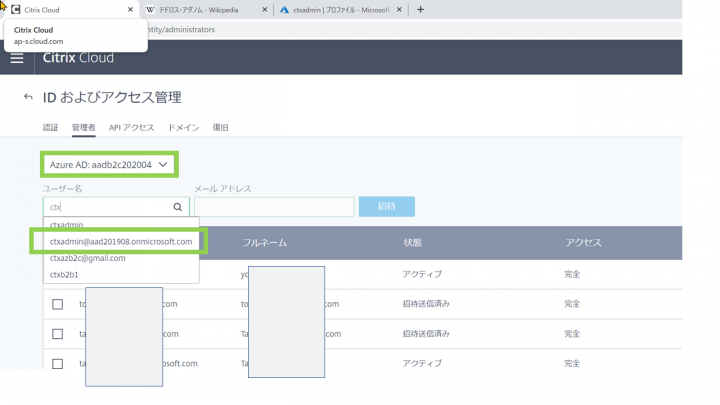Click the Wikipedia tab favicon

click(x=150, y=10)
